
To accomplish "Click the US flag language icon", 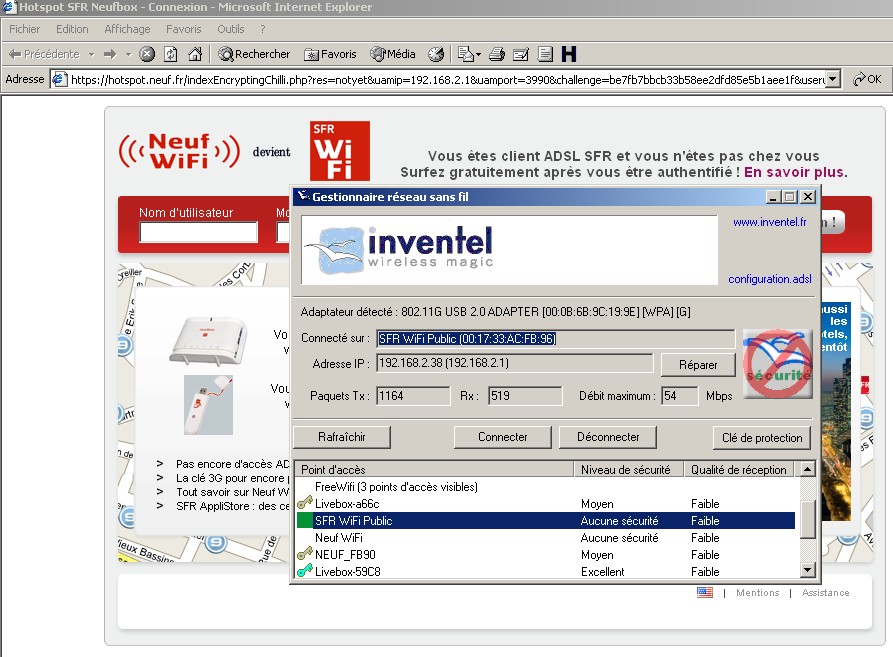I will click(x=705, y=592).
